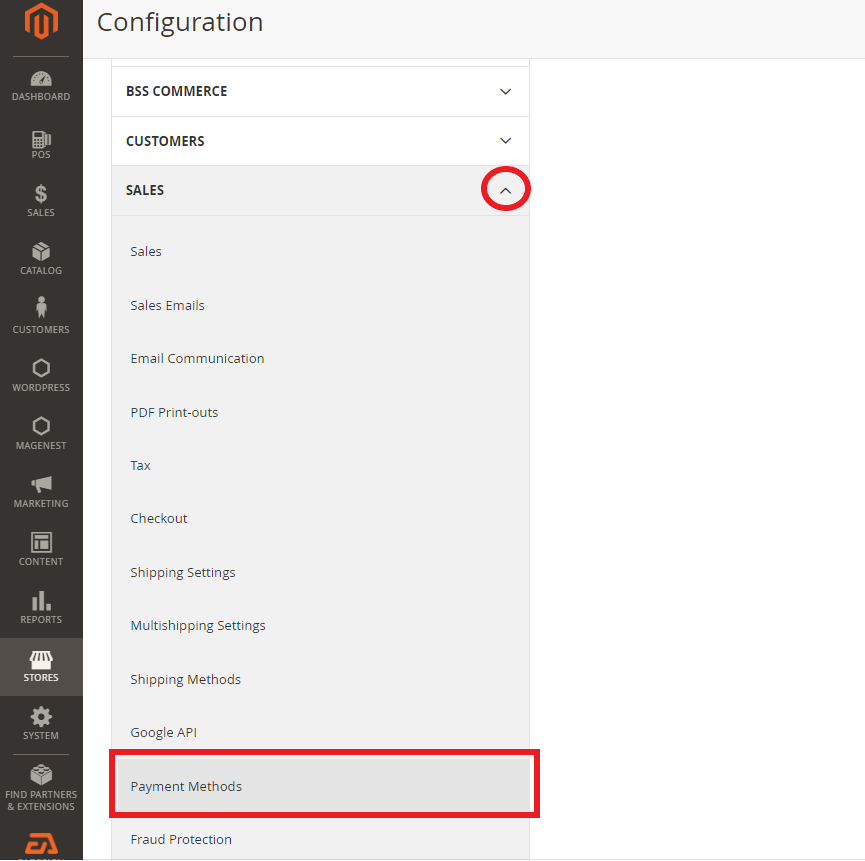865x861 pixels.
Task: Open the Customers person icon in sidebar
Action: (x=41, y=307)
